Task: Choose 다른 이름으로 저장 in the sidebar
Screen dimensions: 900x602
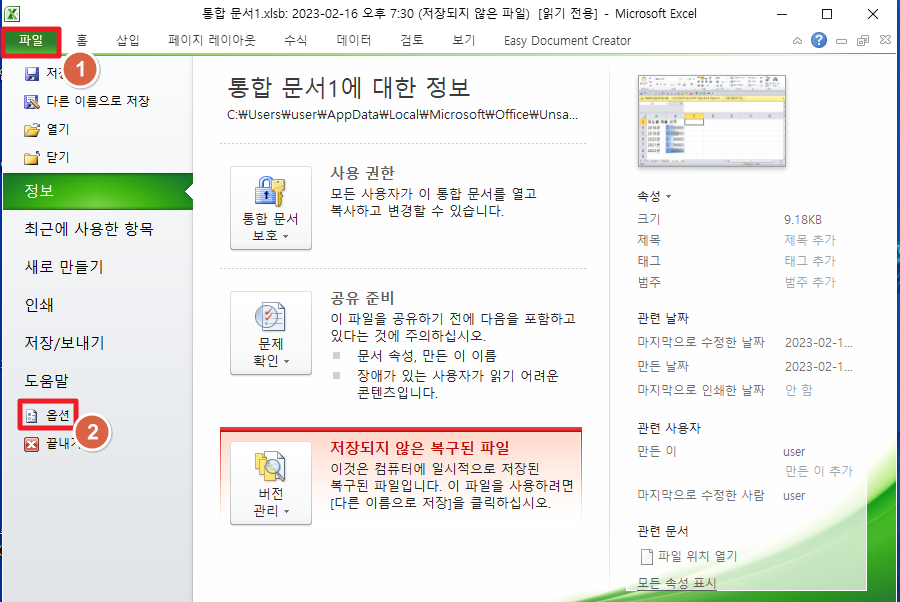Action: [87, 102]
